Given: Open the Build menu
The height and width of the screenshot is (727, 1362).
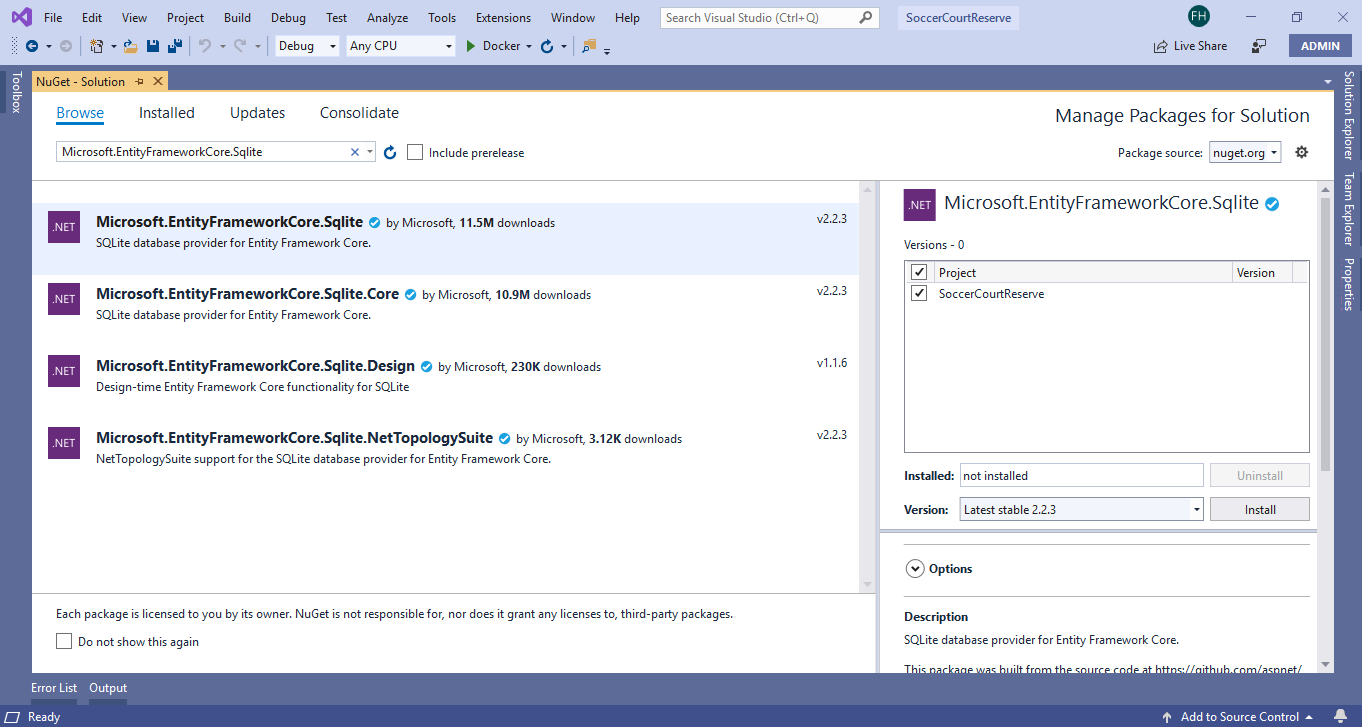Looking at the screenshot, I should (237, 17).
